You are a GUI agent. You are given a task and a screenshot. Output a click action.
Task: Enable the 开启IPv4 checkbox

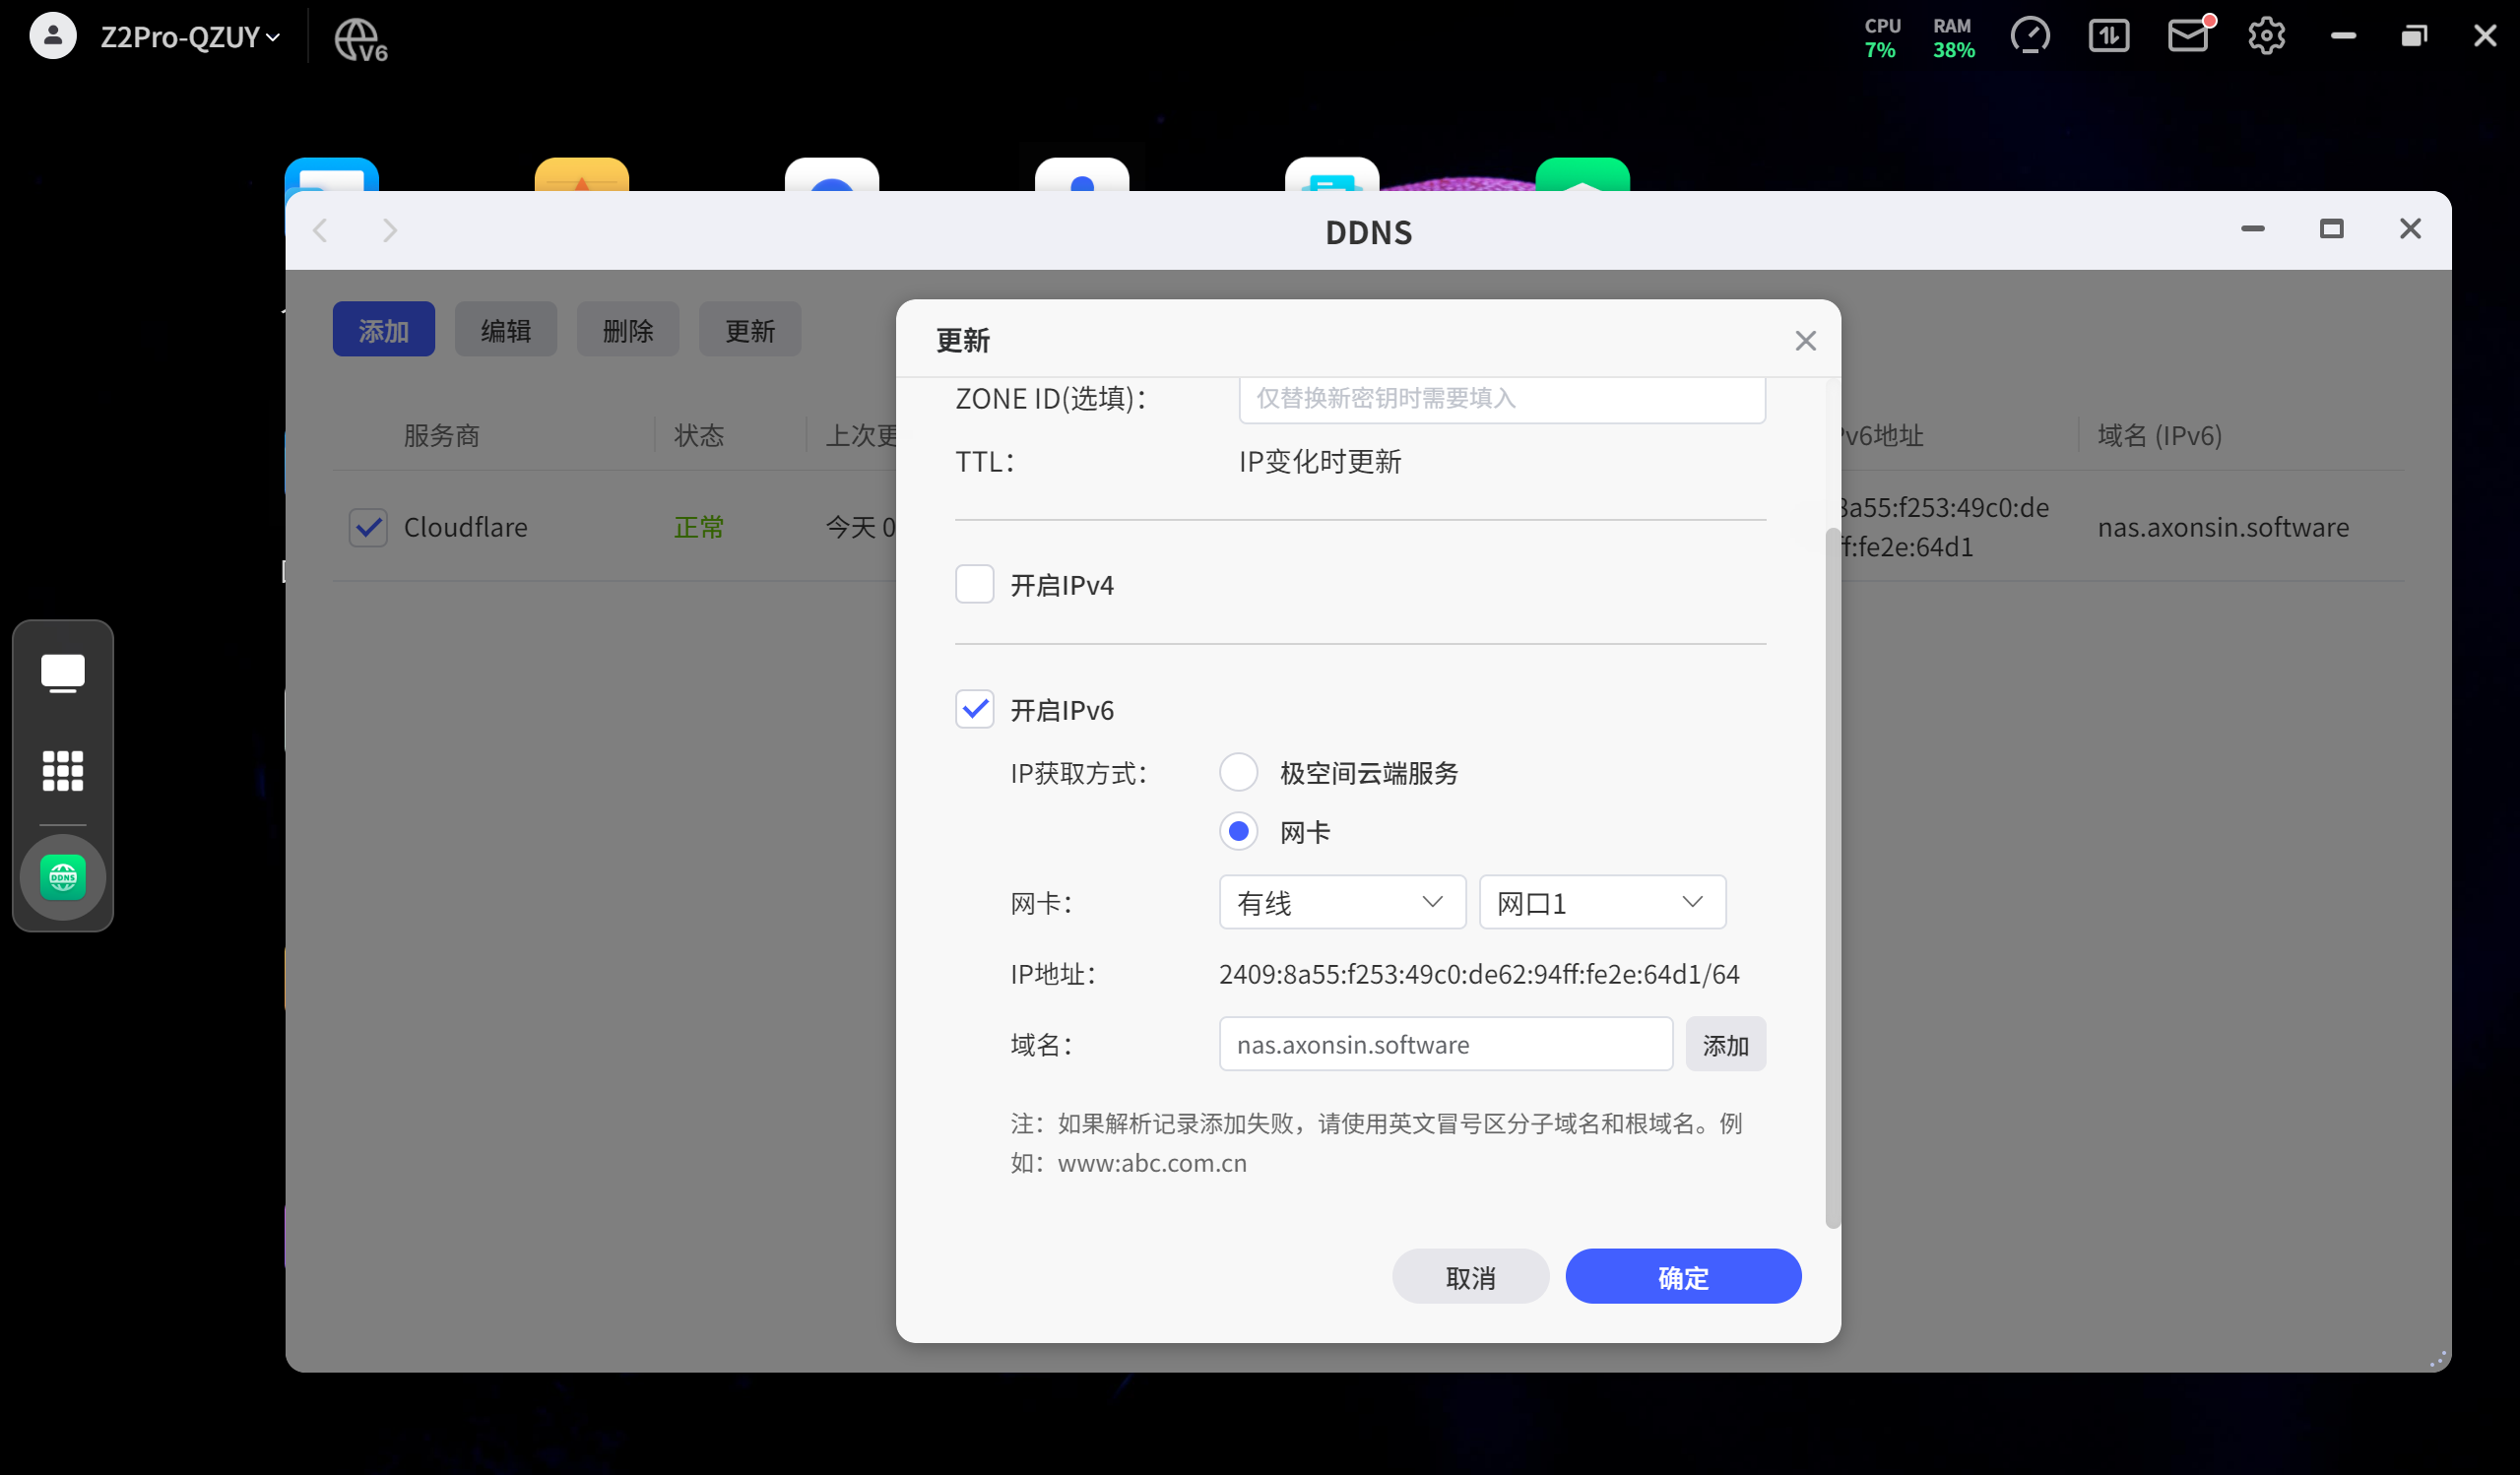974,584
